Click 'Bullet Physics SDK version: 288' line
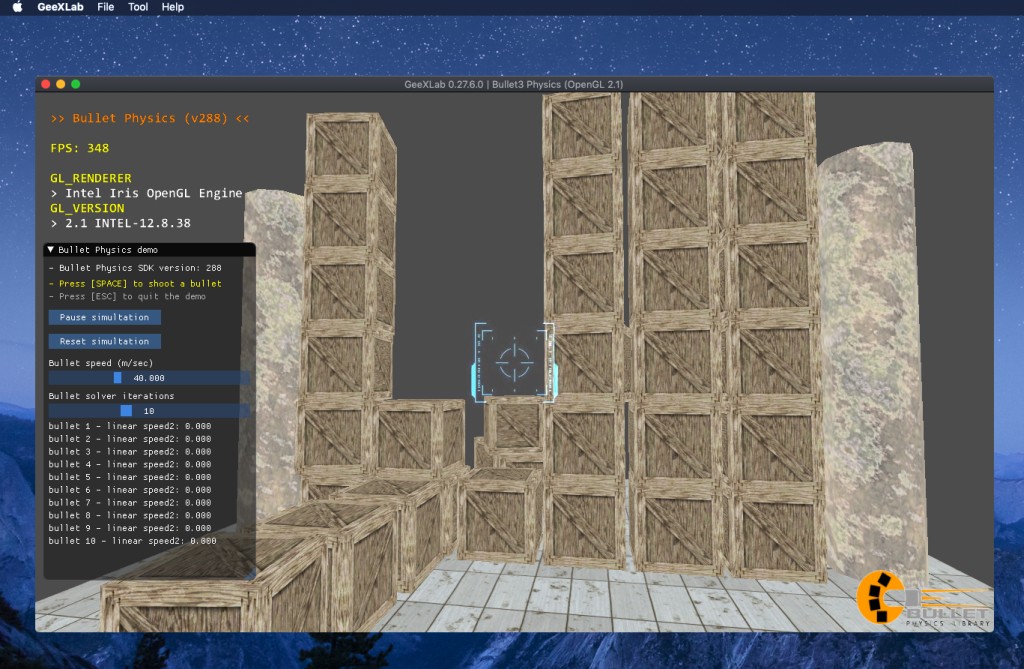 tap(135, 268)
